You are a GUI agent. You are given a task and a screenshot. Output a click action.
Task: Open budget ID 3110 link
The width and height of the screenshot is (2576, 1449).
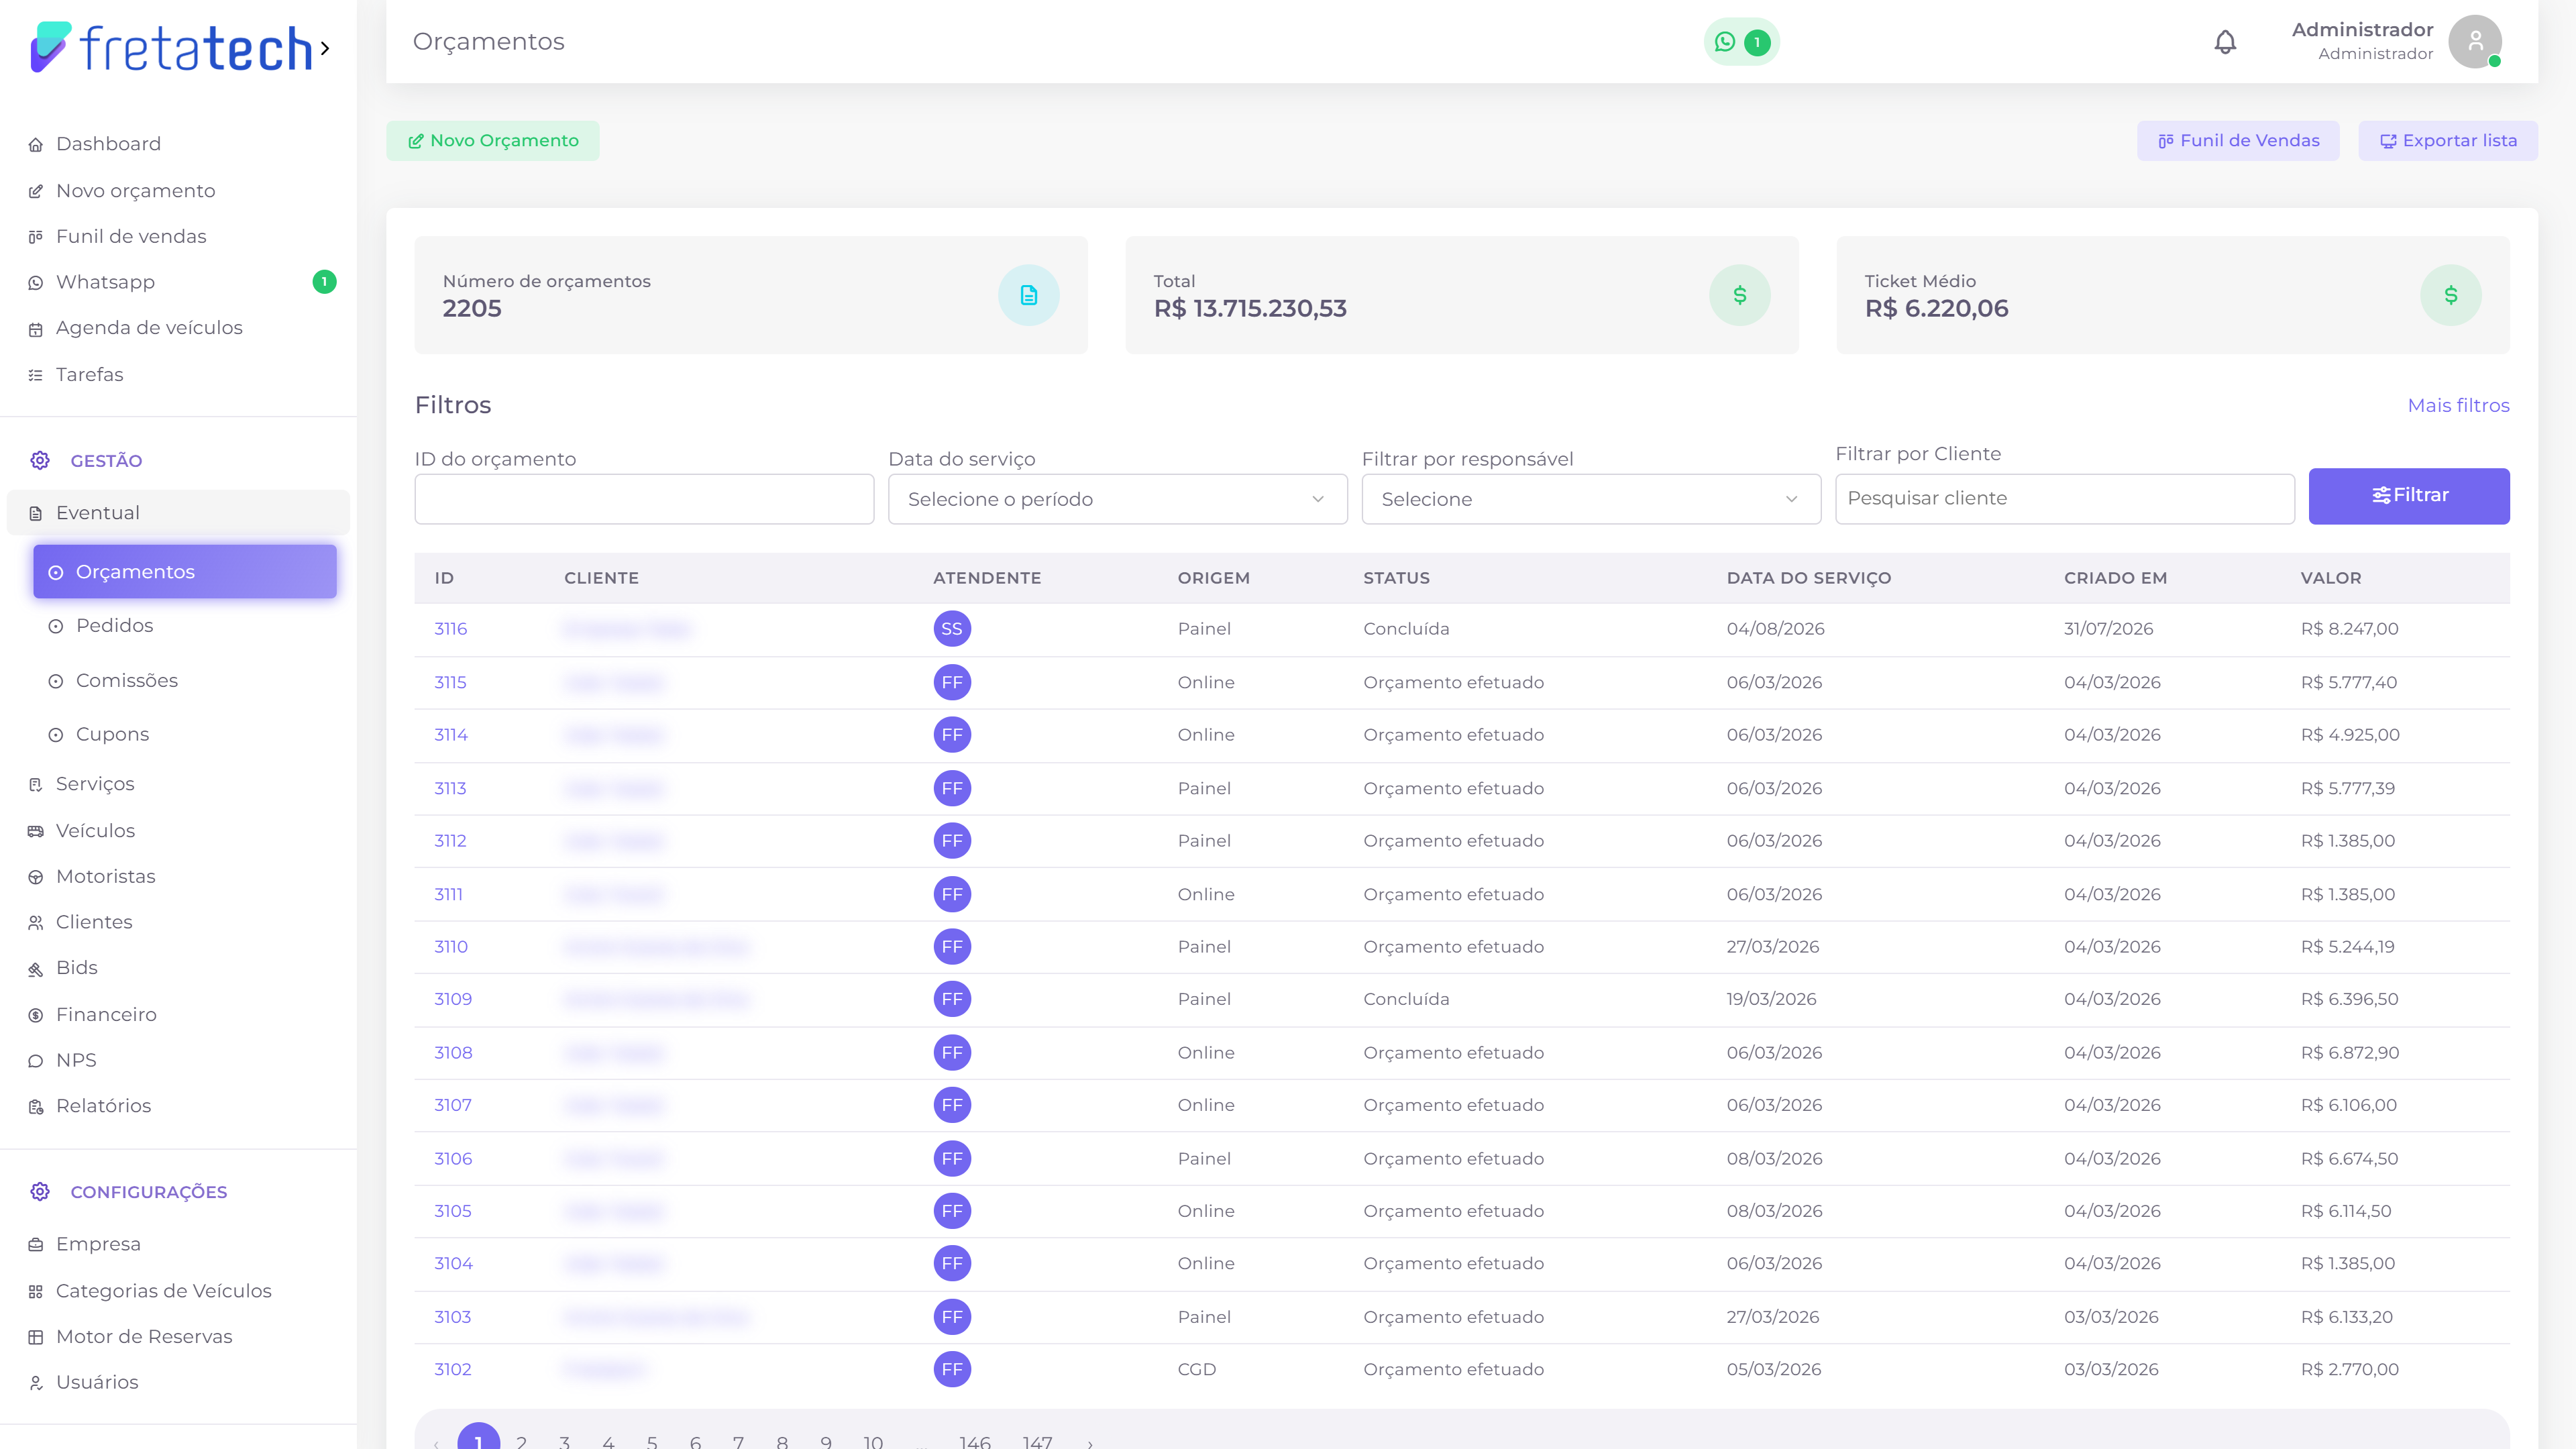click(451, 947)
